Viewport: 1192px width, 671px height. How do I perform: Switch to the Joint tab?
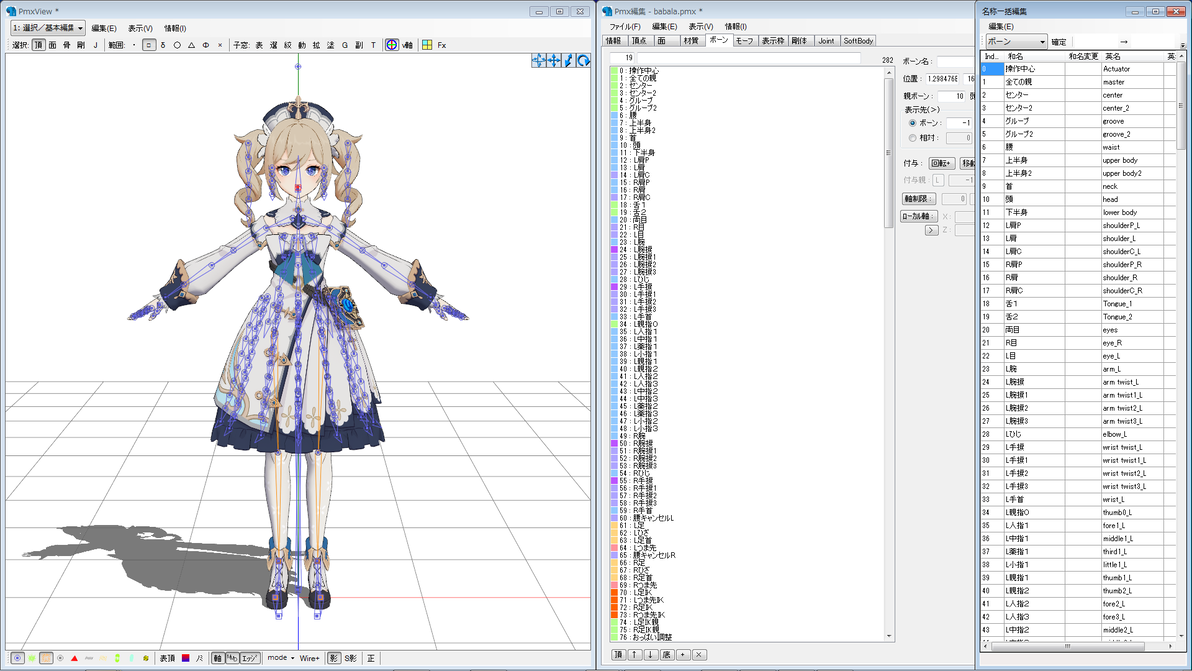826,41
